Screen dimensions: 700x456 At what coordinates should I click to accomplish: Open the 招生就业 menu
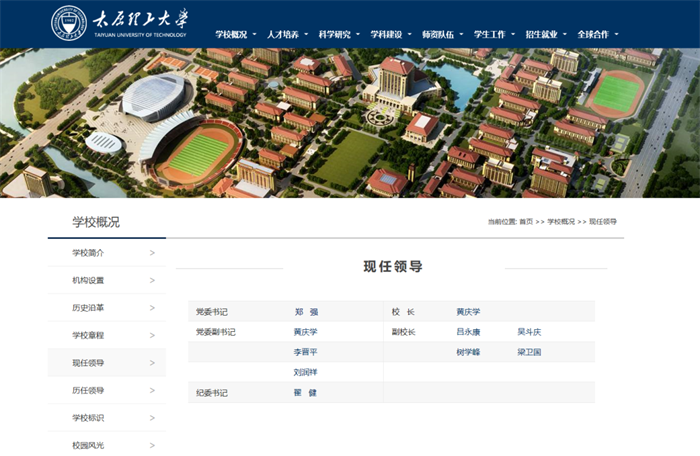541,34
